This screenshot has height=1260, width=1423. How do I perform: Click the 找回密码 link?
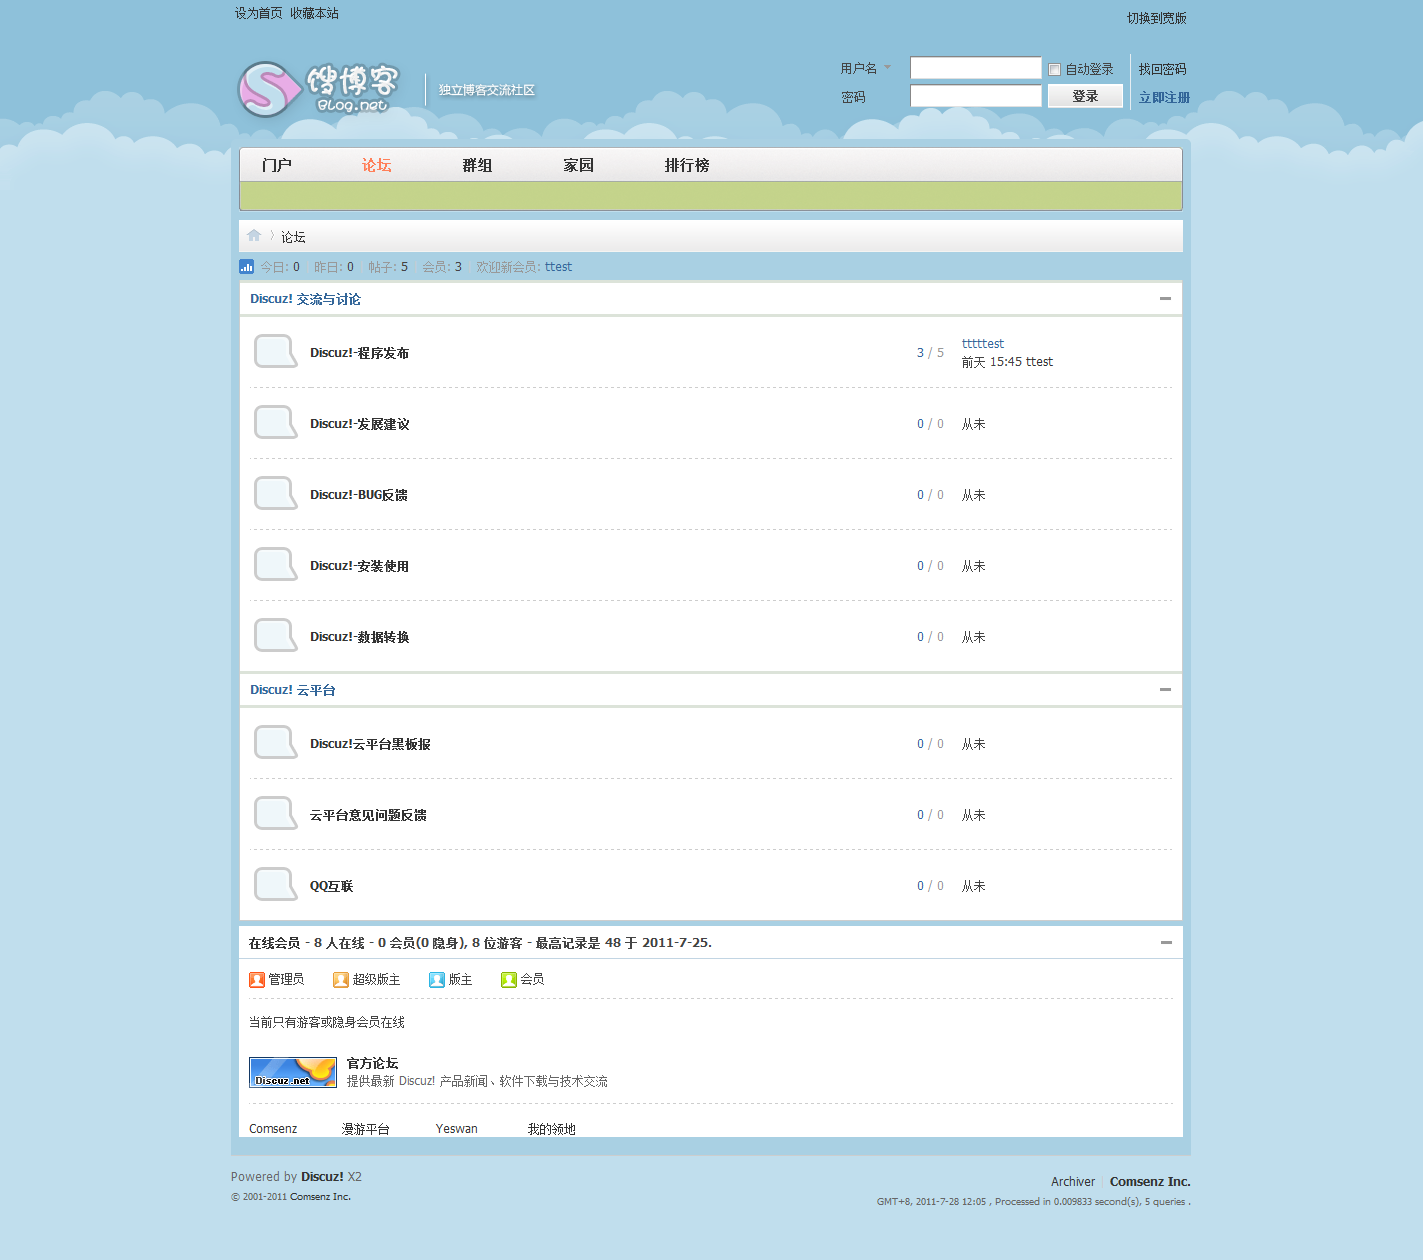point(1162,69)
